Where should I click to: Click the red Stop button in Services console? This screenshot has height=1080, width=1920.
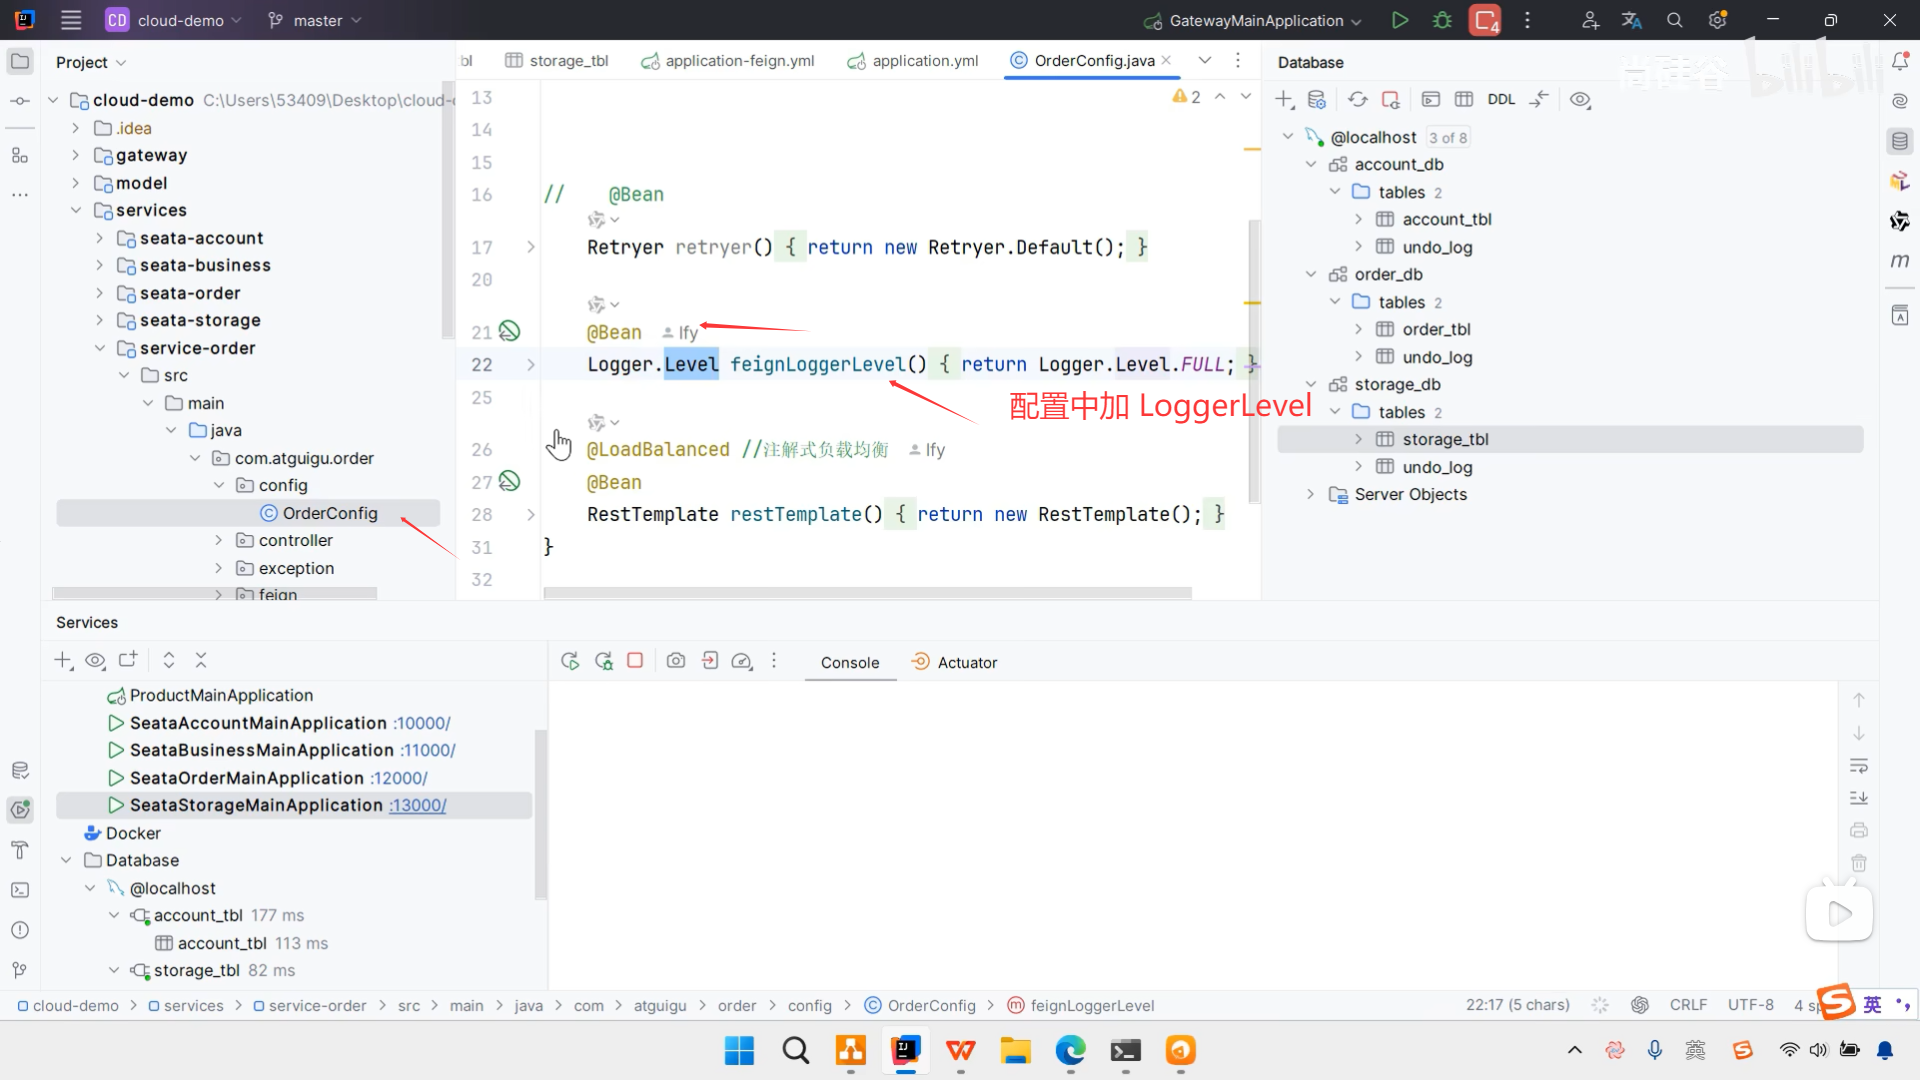pos(635,661)
